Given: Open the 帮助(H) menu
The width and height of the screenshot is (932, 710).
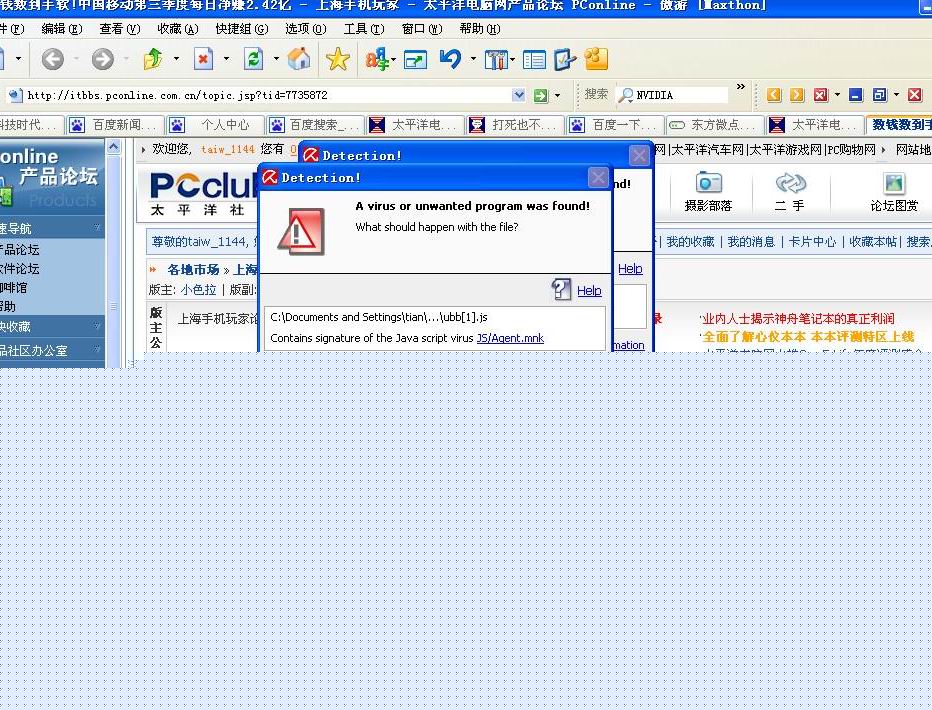Looking at the screenshot, I should click(x=480, y=29).
